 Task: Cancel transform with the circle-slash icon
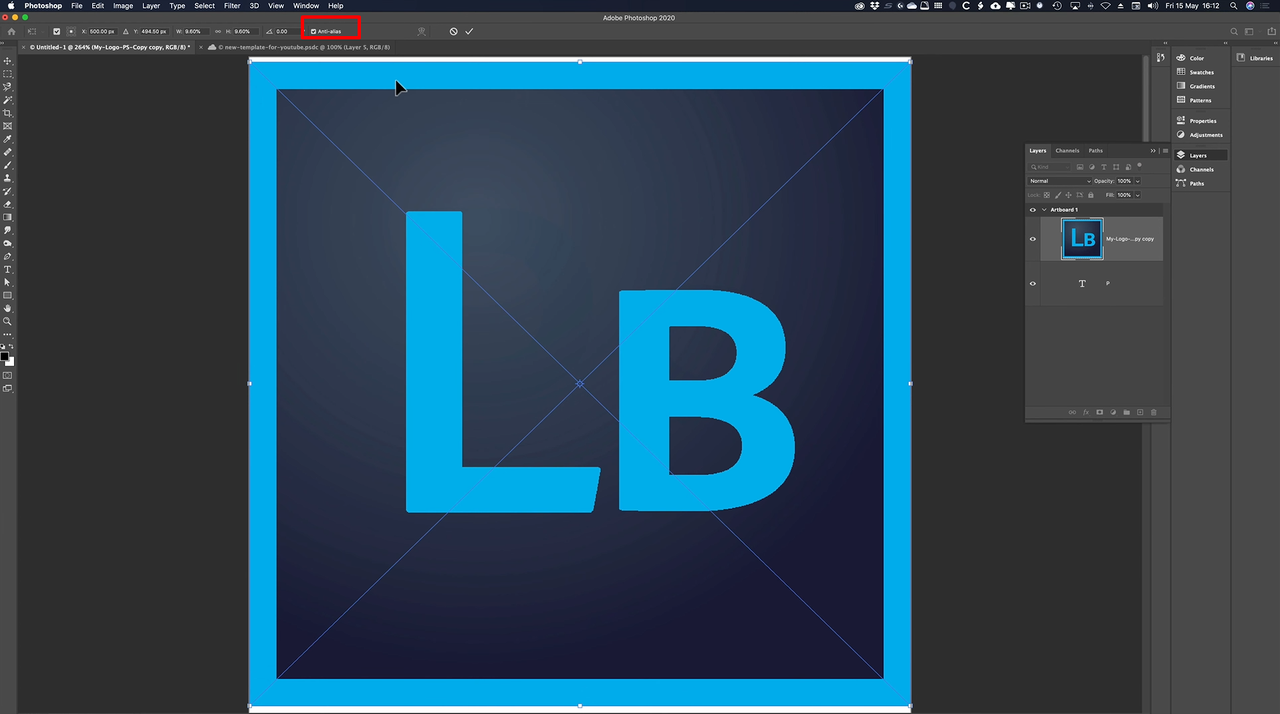coord(453,31)
